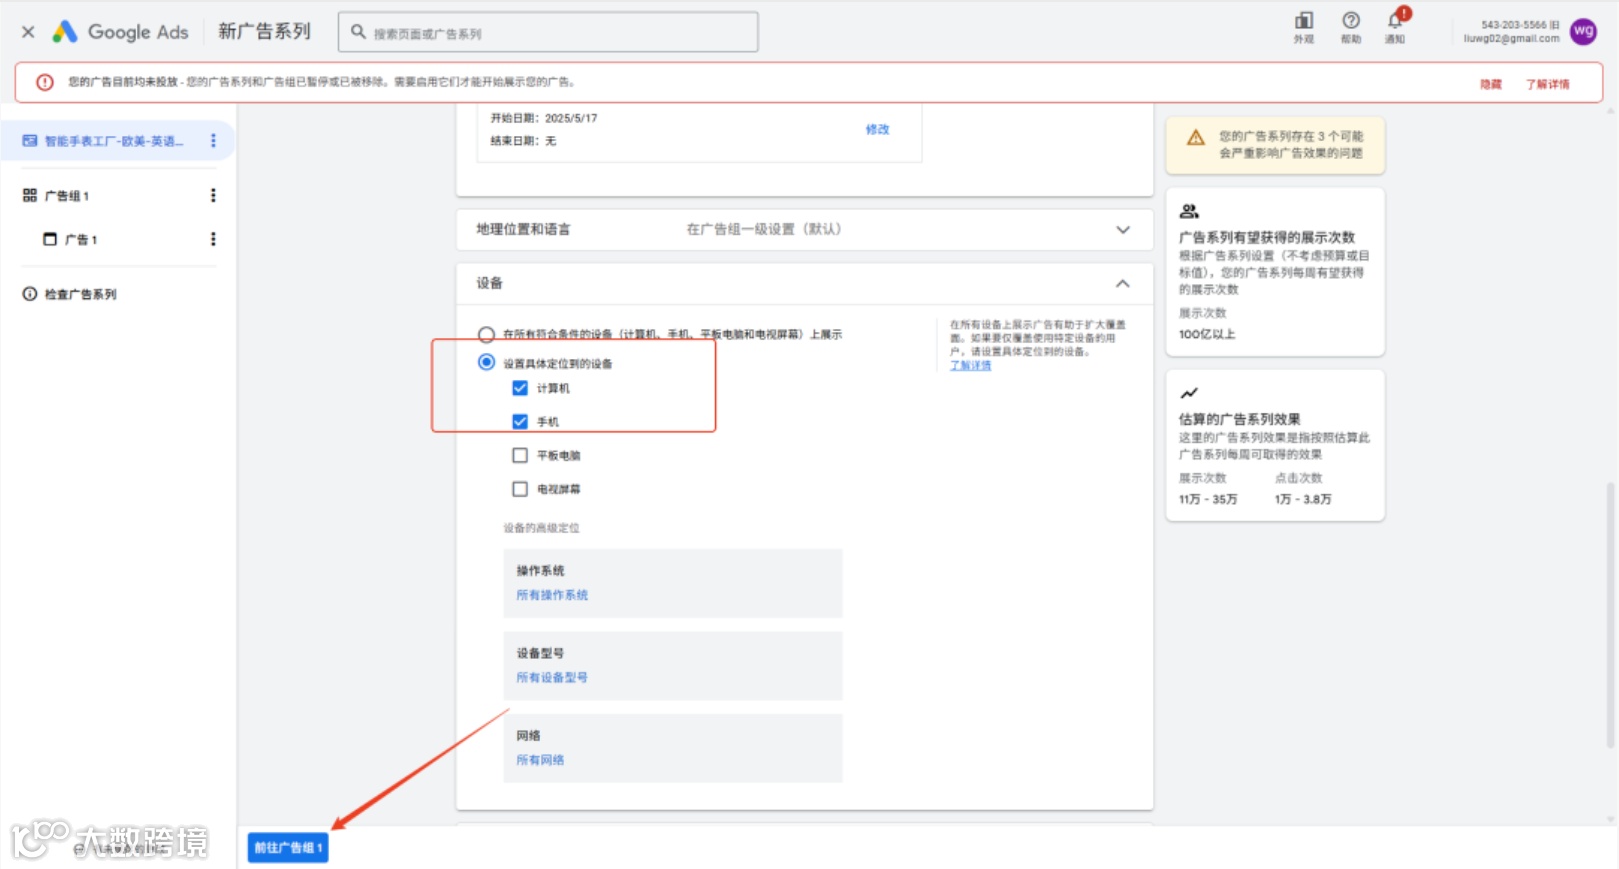Click 所有网络 under 网络
The height and width of the screenshot is (869, 1619).
tap(540, 760)
